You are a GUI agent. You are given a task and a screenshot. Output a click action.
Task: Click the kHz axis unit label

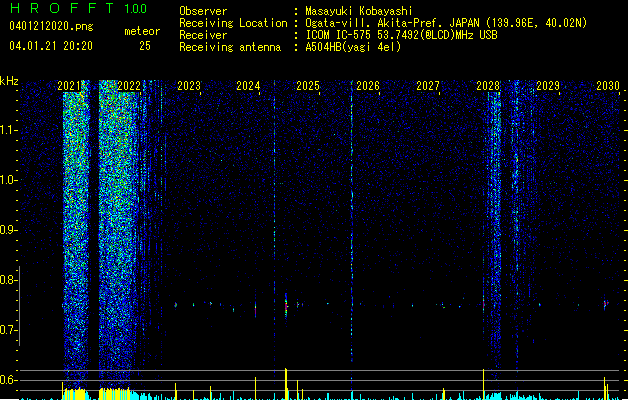coord(9,81)
